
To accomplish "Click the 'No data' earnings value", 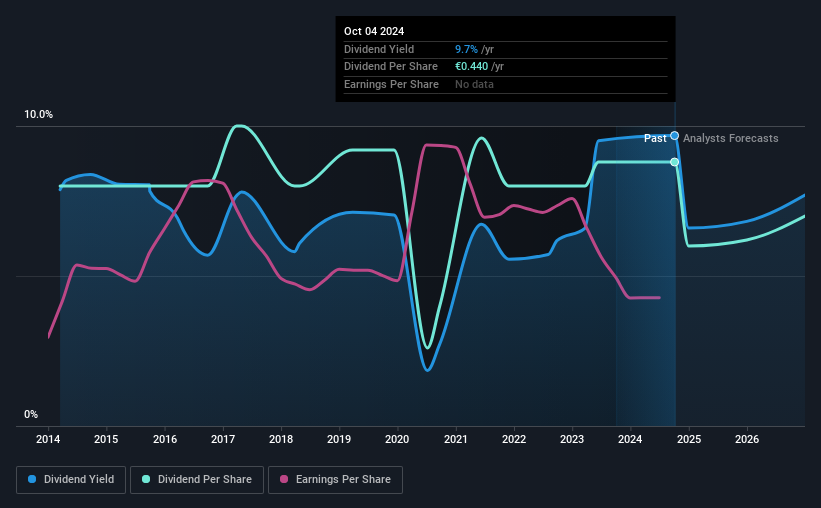I will click(x=474, y=84).
